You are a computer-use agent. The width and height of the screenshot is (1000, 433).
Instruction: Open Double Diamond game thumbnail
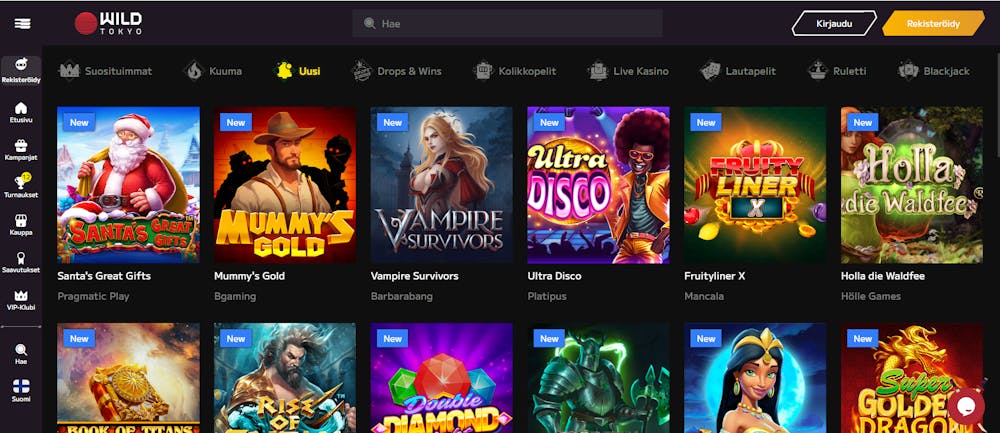click(x=441, y=378)
